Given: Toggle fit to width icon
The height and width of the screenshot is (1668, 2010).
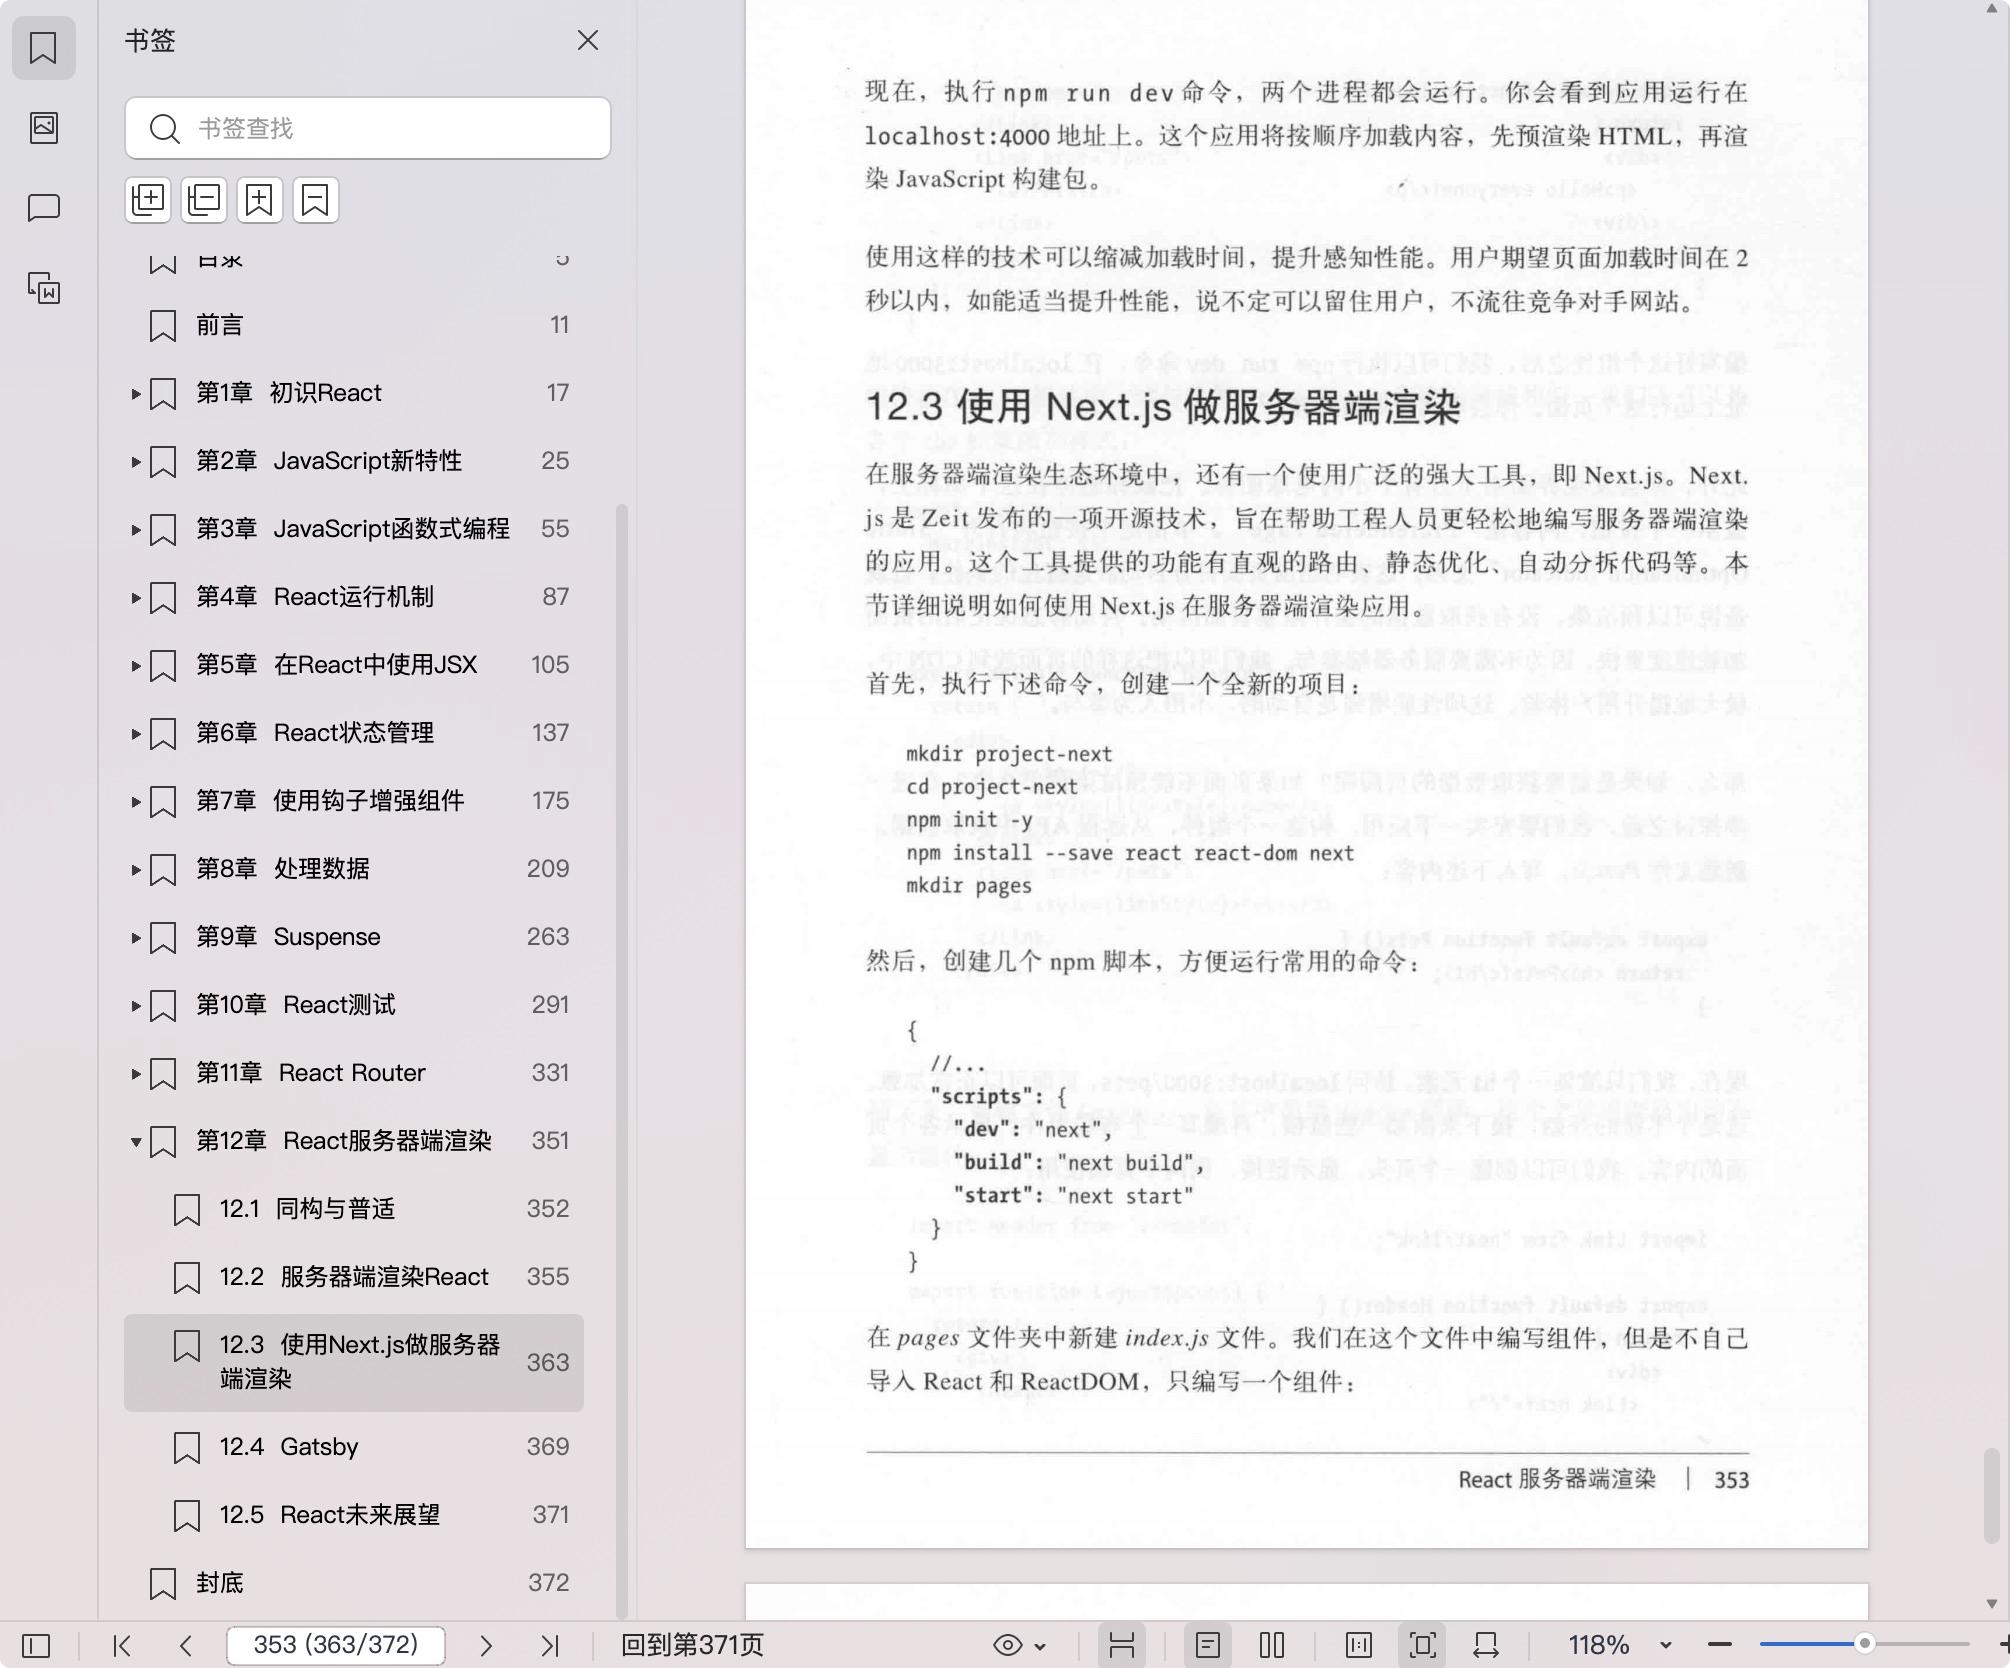Looking at the screenshot, I should coord(1486,1645).
